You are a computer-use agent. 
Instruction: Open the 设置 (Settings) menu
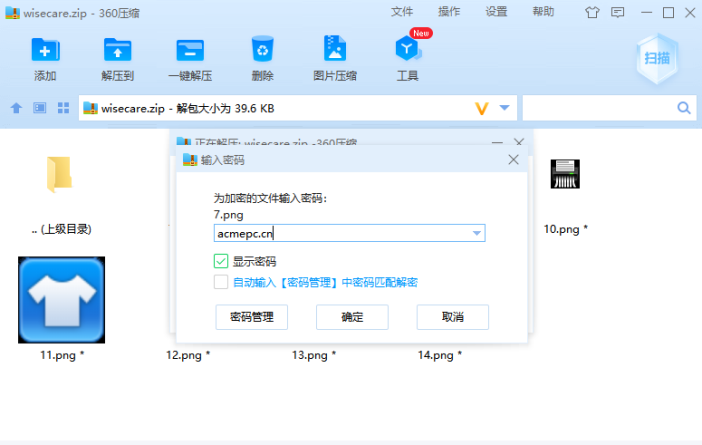tap(496, 12)
